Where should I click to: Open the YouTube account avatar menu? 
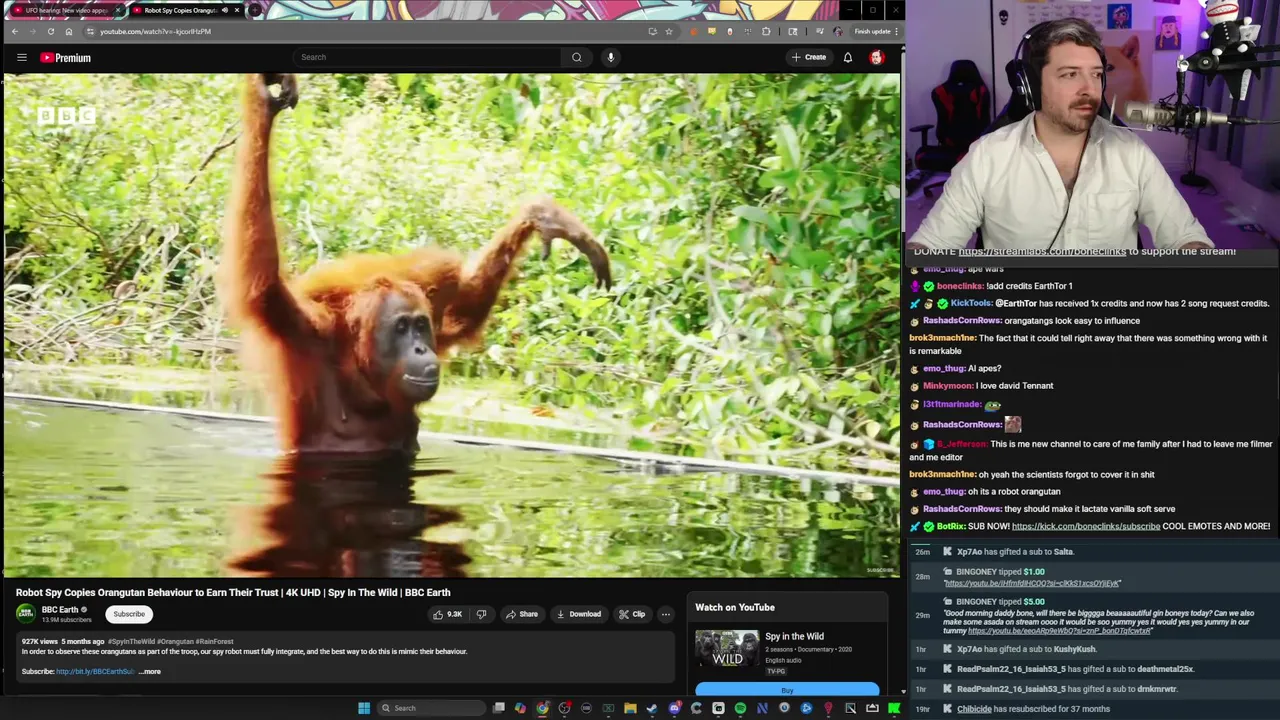(x=877, y=57)
